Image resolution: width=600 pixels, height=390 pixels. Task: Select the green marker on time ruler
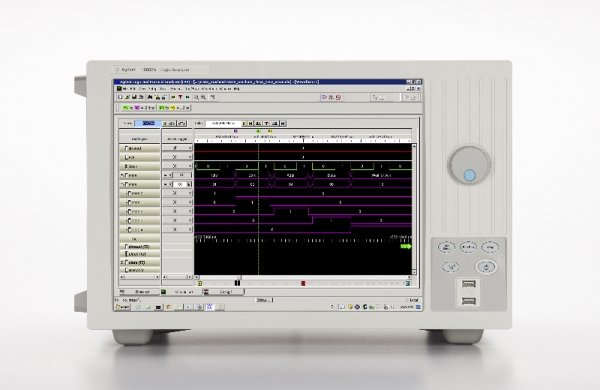point(258,131)
